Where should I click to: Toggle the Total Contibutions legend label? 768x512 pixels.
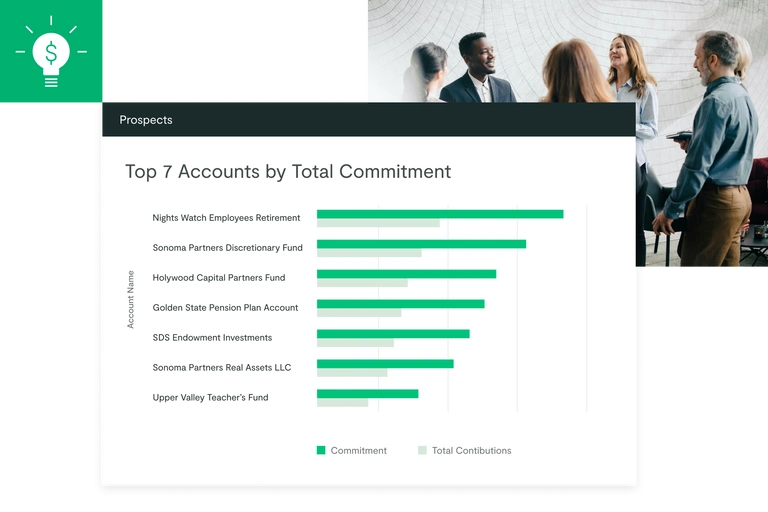pos(471,451)
